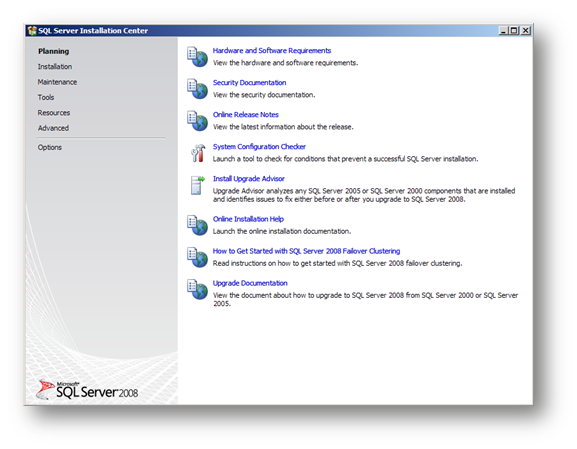Open How to Get Started with Failover Clustering
The height and width of the screenshot is (449, 577).
pyautogui.click(x=307, y=251)
